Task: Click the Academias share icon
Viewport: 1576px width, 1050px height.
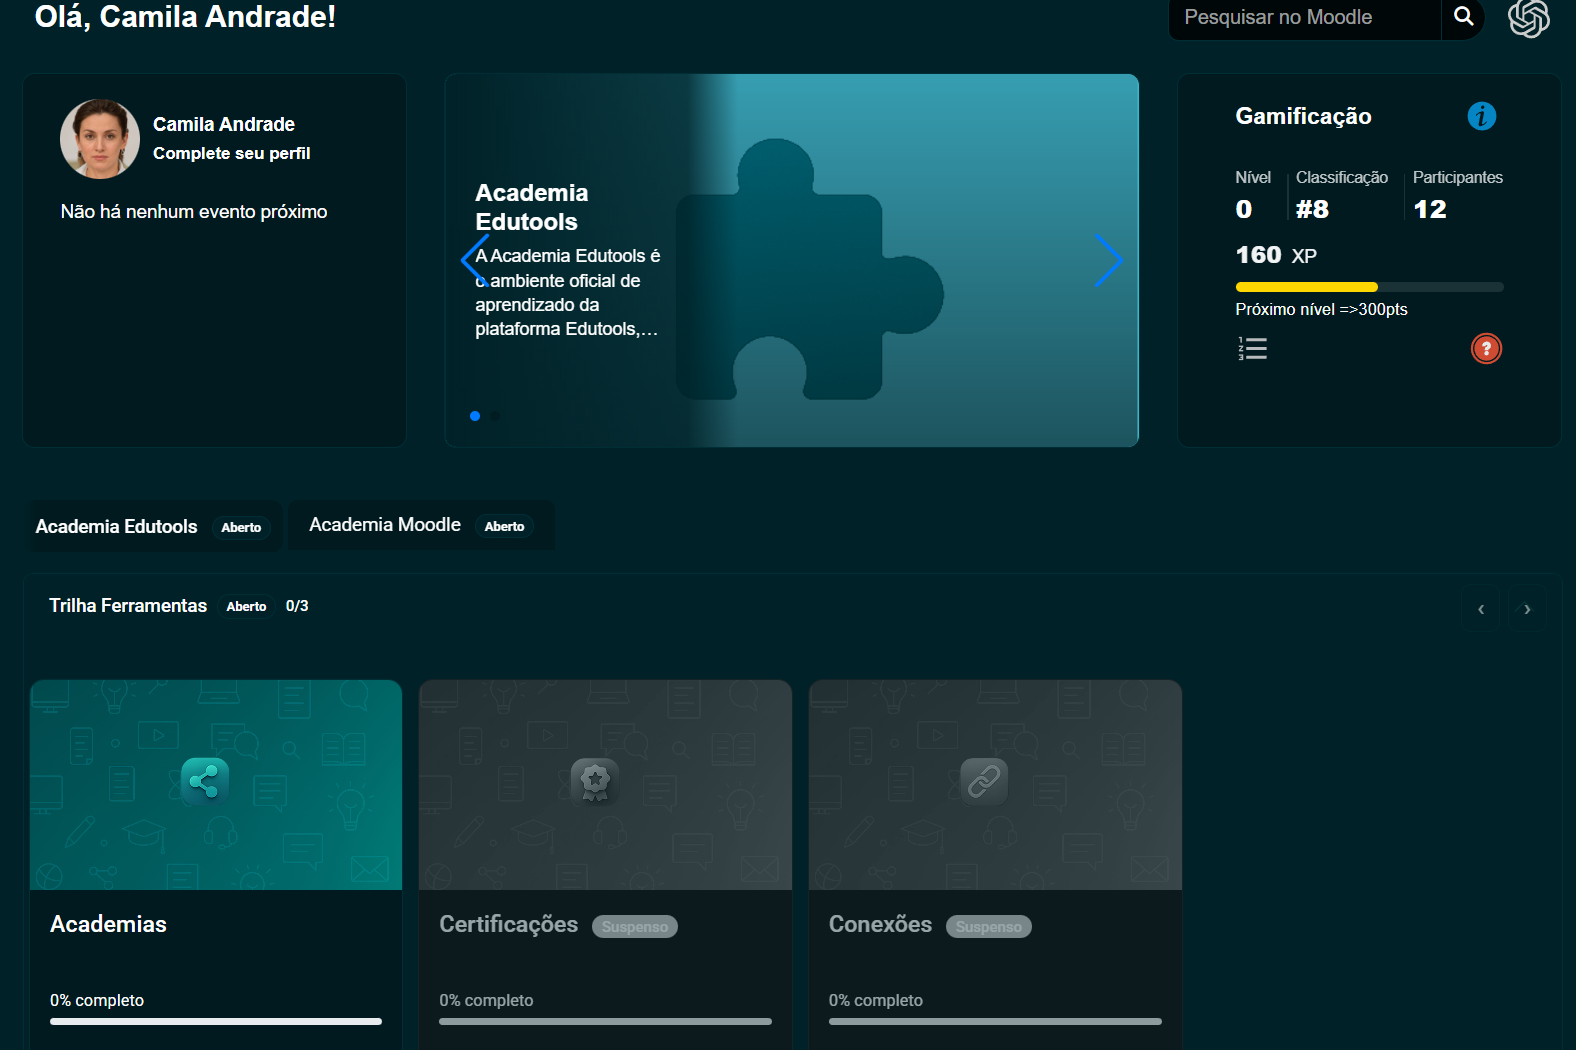Action: click(205, 781)
